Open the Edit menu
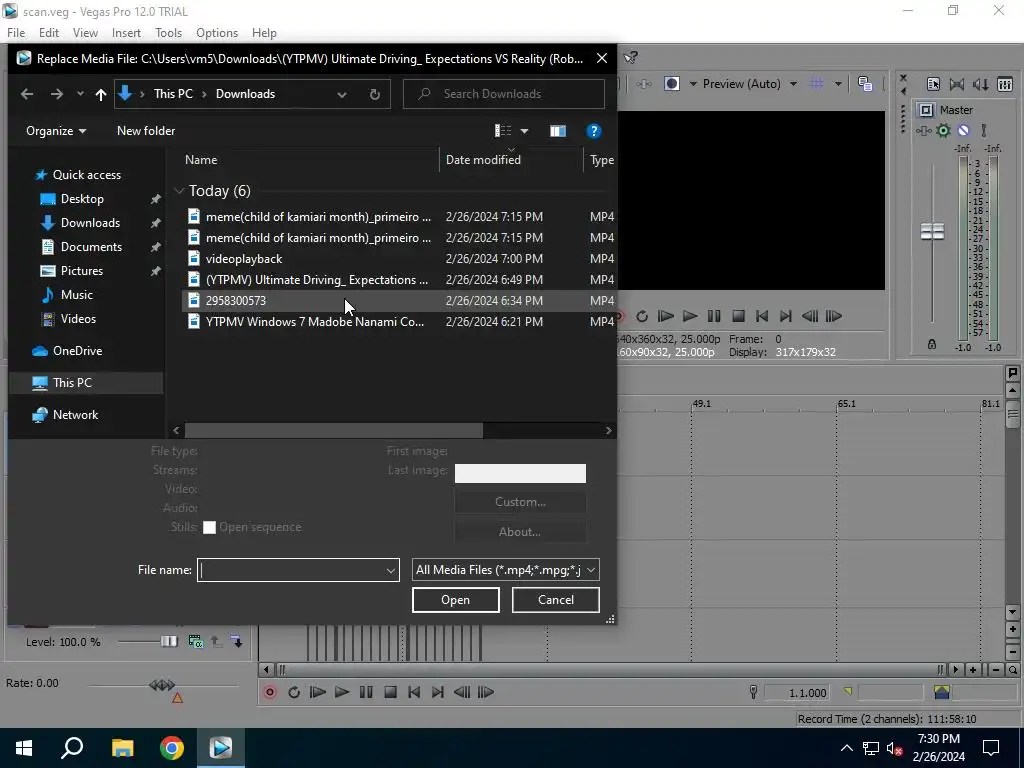This screenshot has width=1024, height=768. (x=49, y=33)
